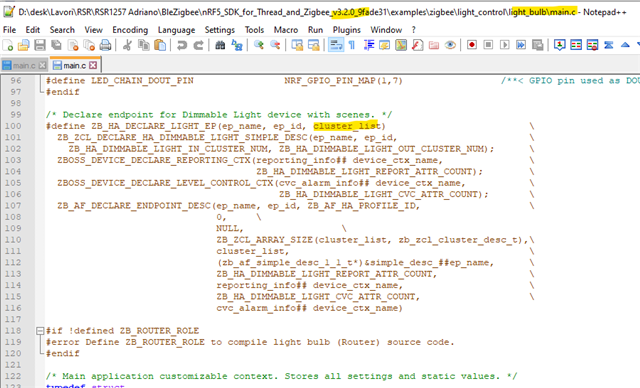Click the Open file folder icon
Screen dimensions: 640x388
tap(24, 45)
